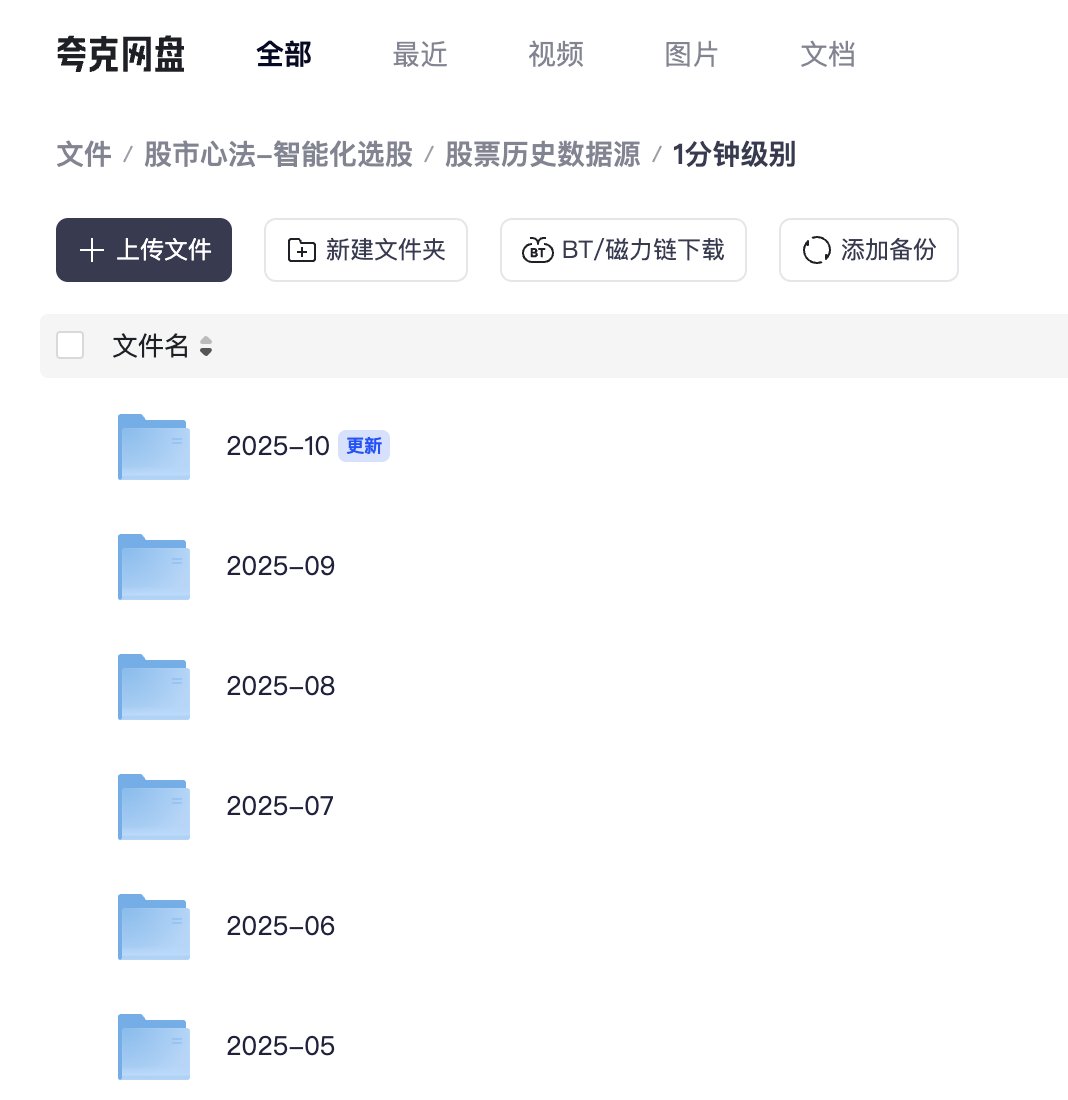Click the 夸克网盘 logo
1068x1100 pixels.
120,55
